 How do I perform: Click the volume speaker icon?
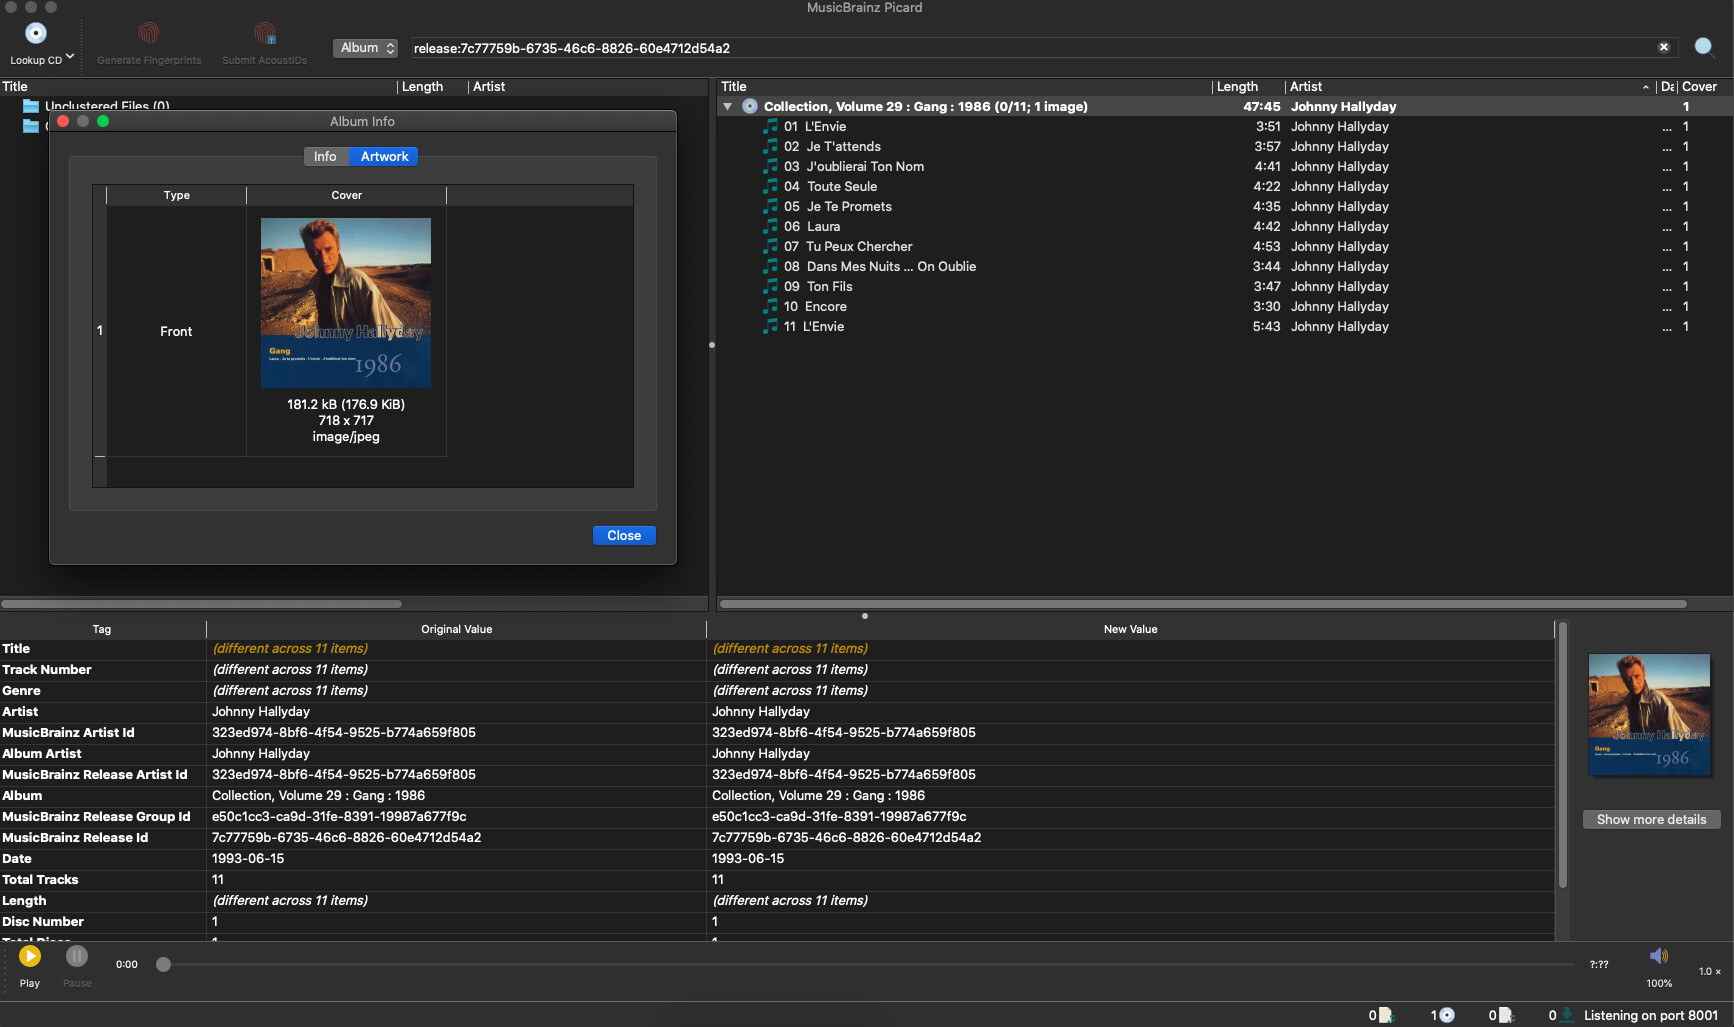1659,956
